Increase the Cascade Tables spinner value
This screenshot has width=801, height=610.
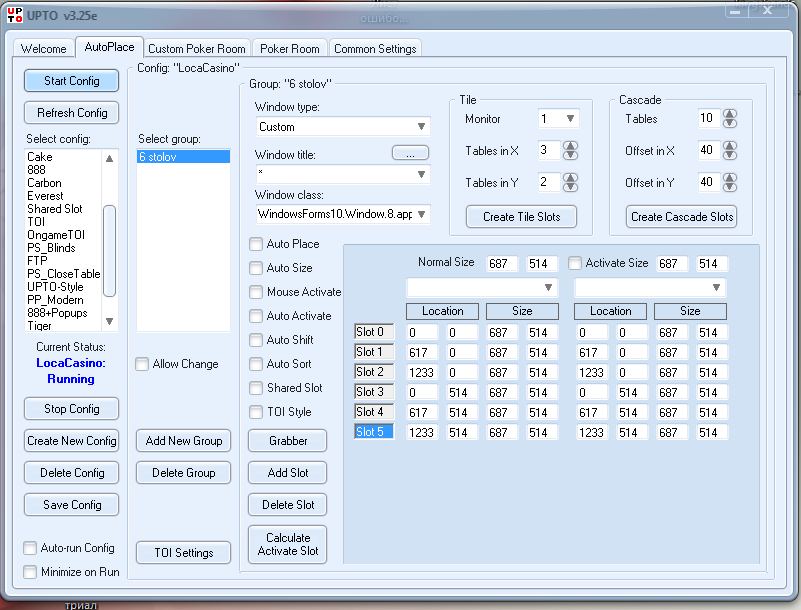click(x=730, y=114)
